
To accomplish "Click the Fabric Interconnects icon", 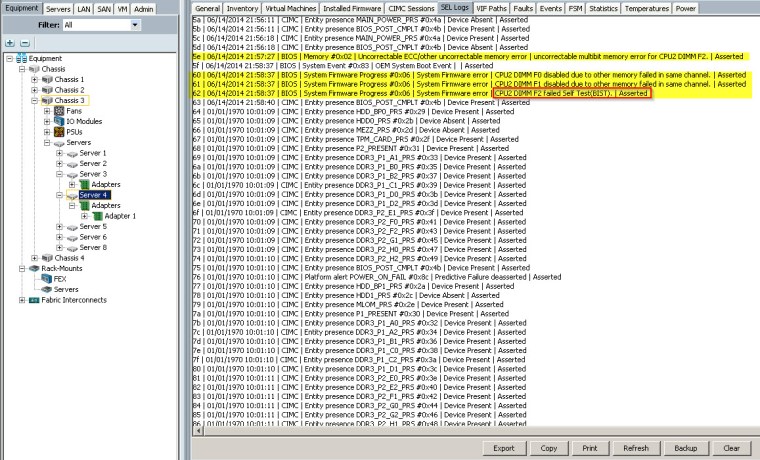I will (34, 300).
